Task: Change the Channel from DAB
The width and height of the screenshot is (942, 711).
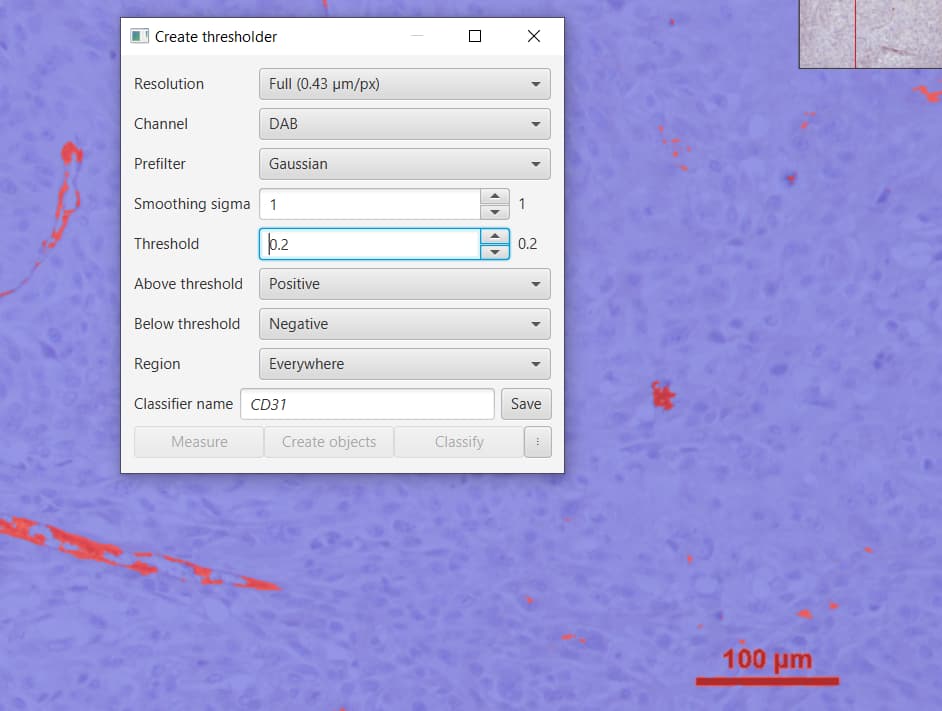Action: click(x=404, y=124)
